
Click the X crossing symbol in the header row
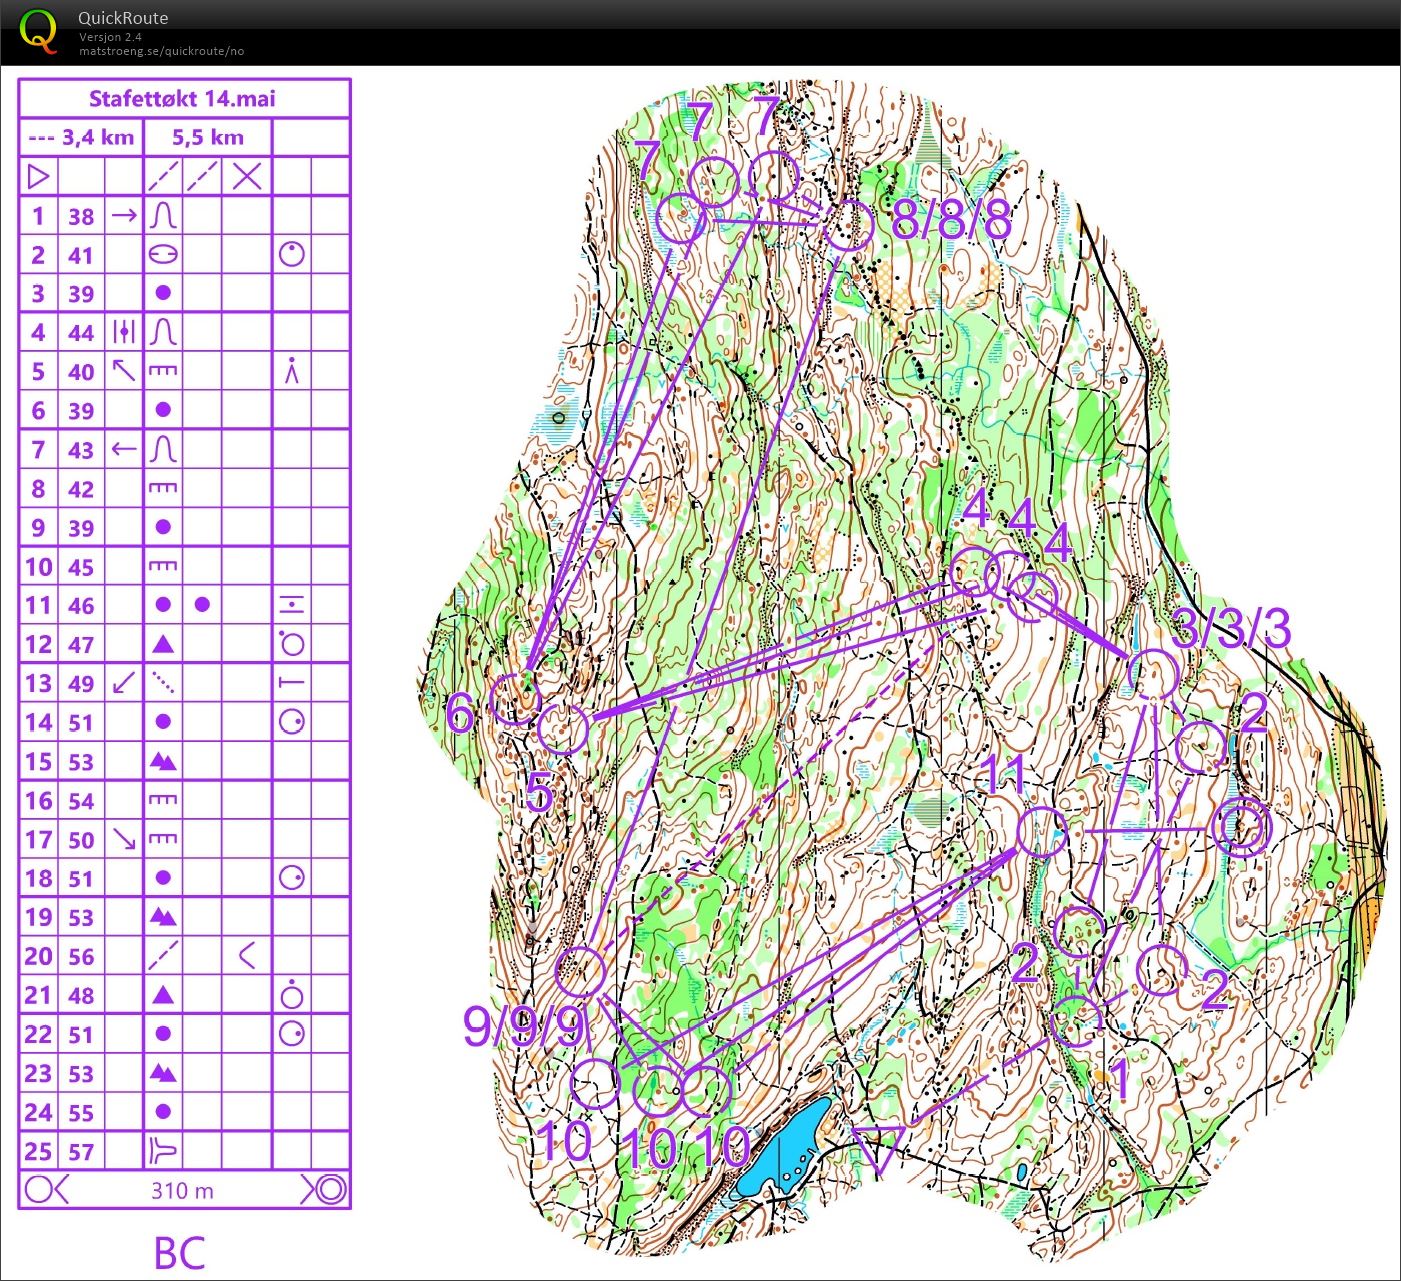click(246, 177)
